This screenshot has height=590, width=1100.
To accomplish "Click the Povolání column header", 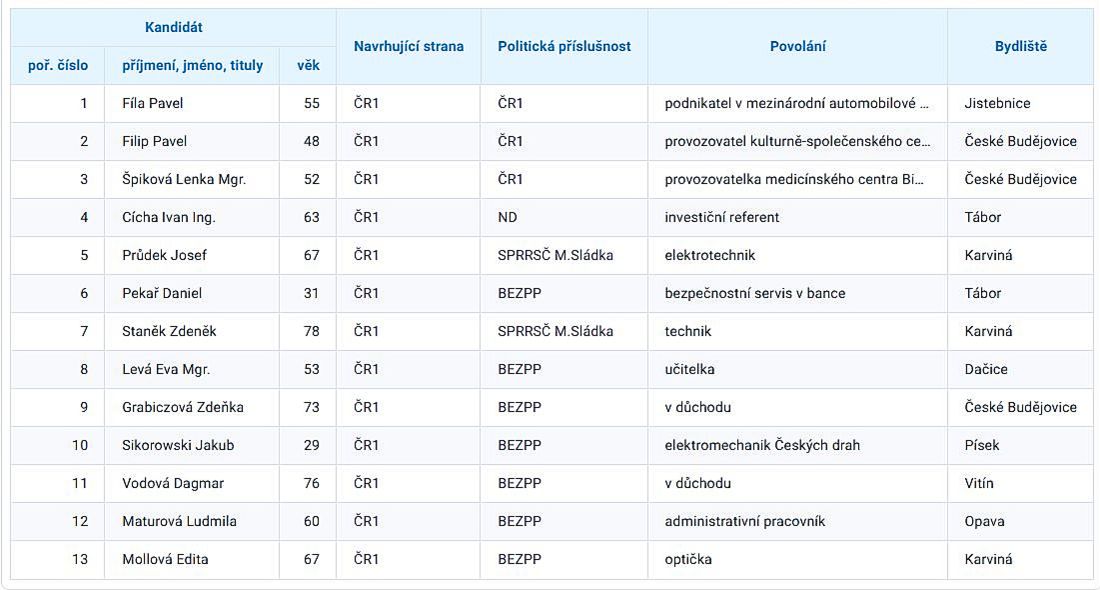I will [x=797, y=46].
